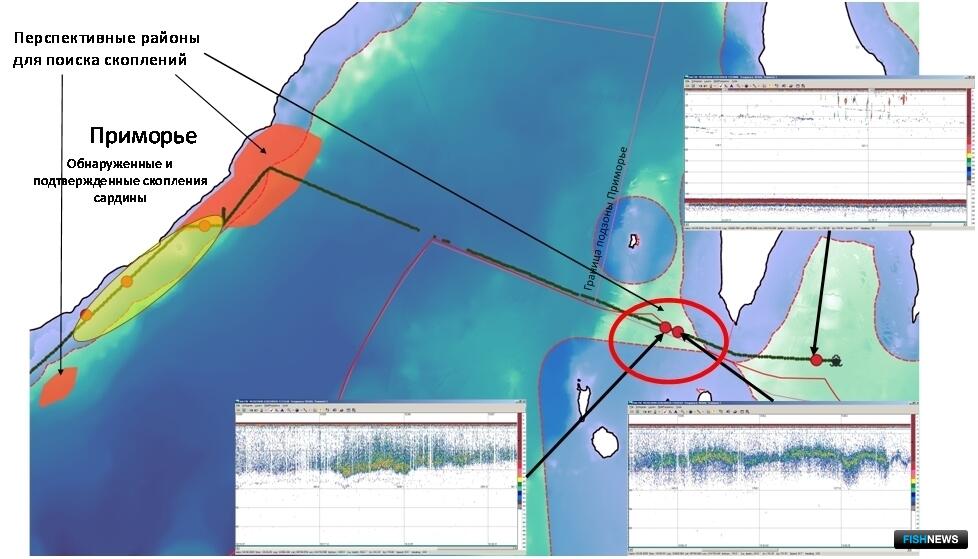
Task: Click the color scale in bottom-left echogram
Action: coord(518,470)
